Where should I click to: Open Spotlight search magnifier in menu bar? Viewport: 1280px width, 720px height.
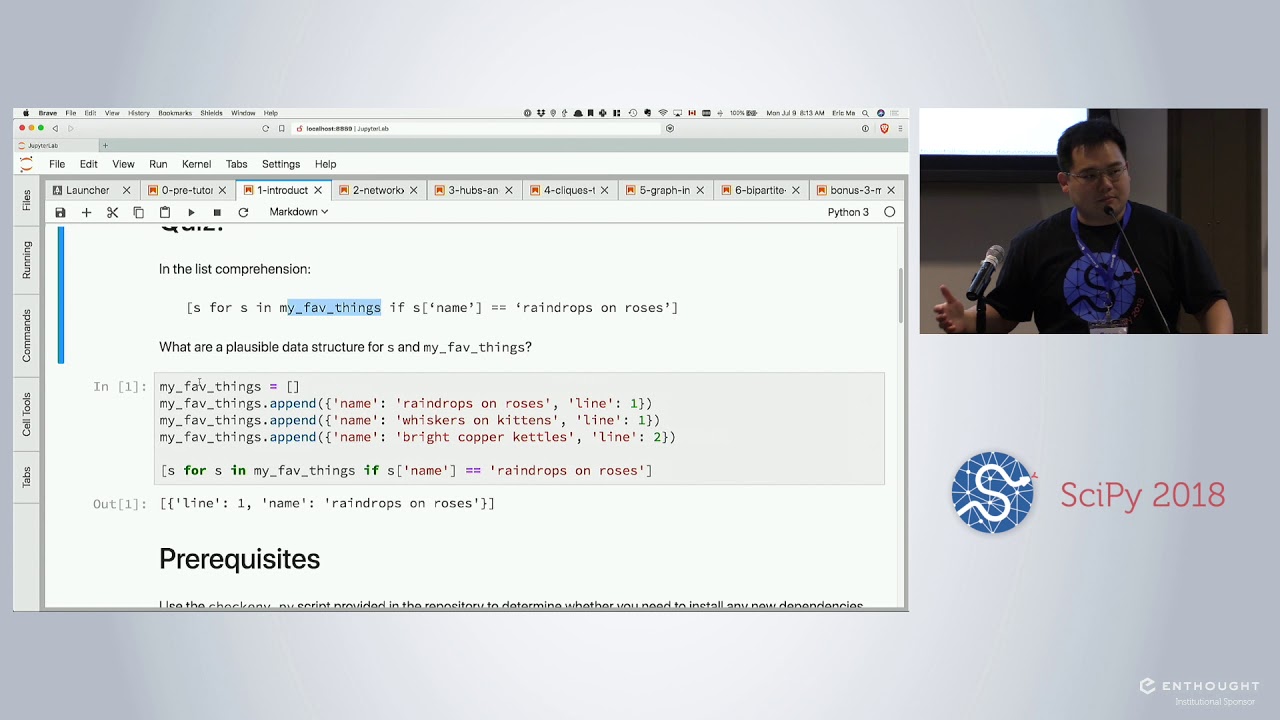[x=866, y=113]
